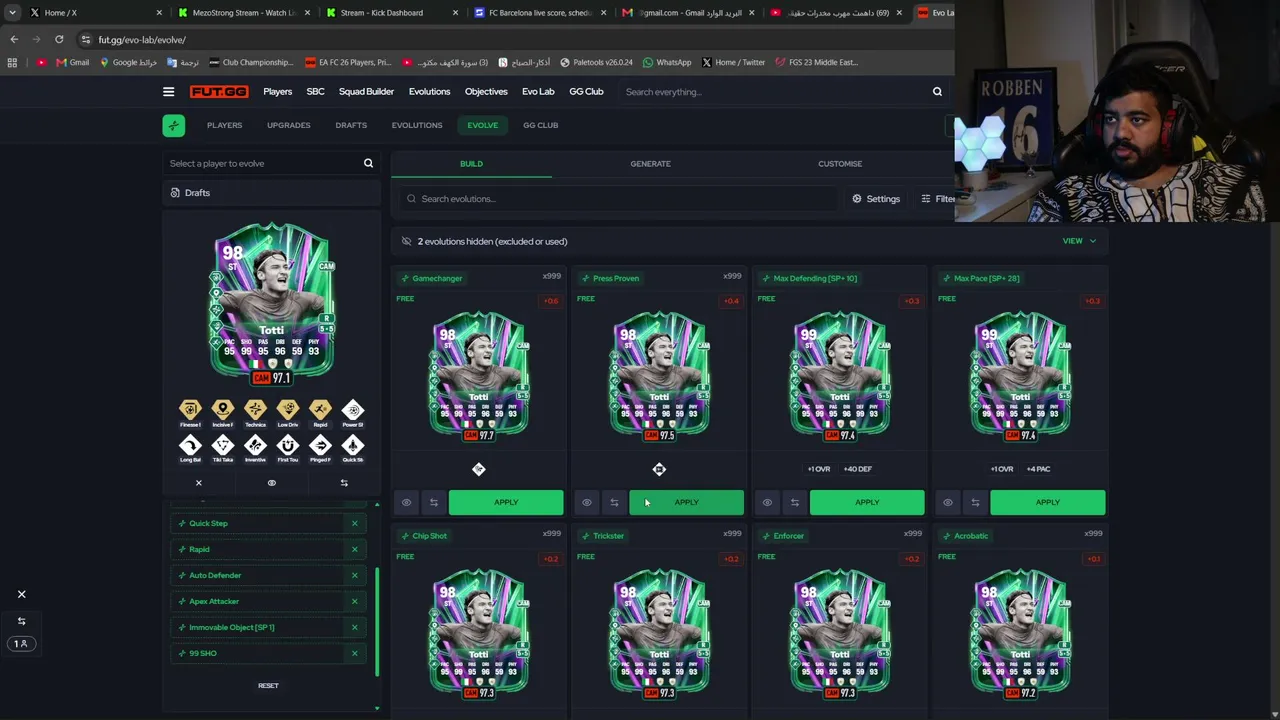Click the playstyle icon on the Gamechanger card
This screenshot has height=720, width=1280.
click(x=479, y=469)
